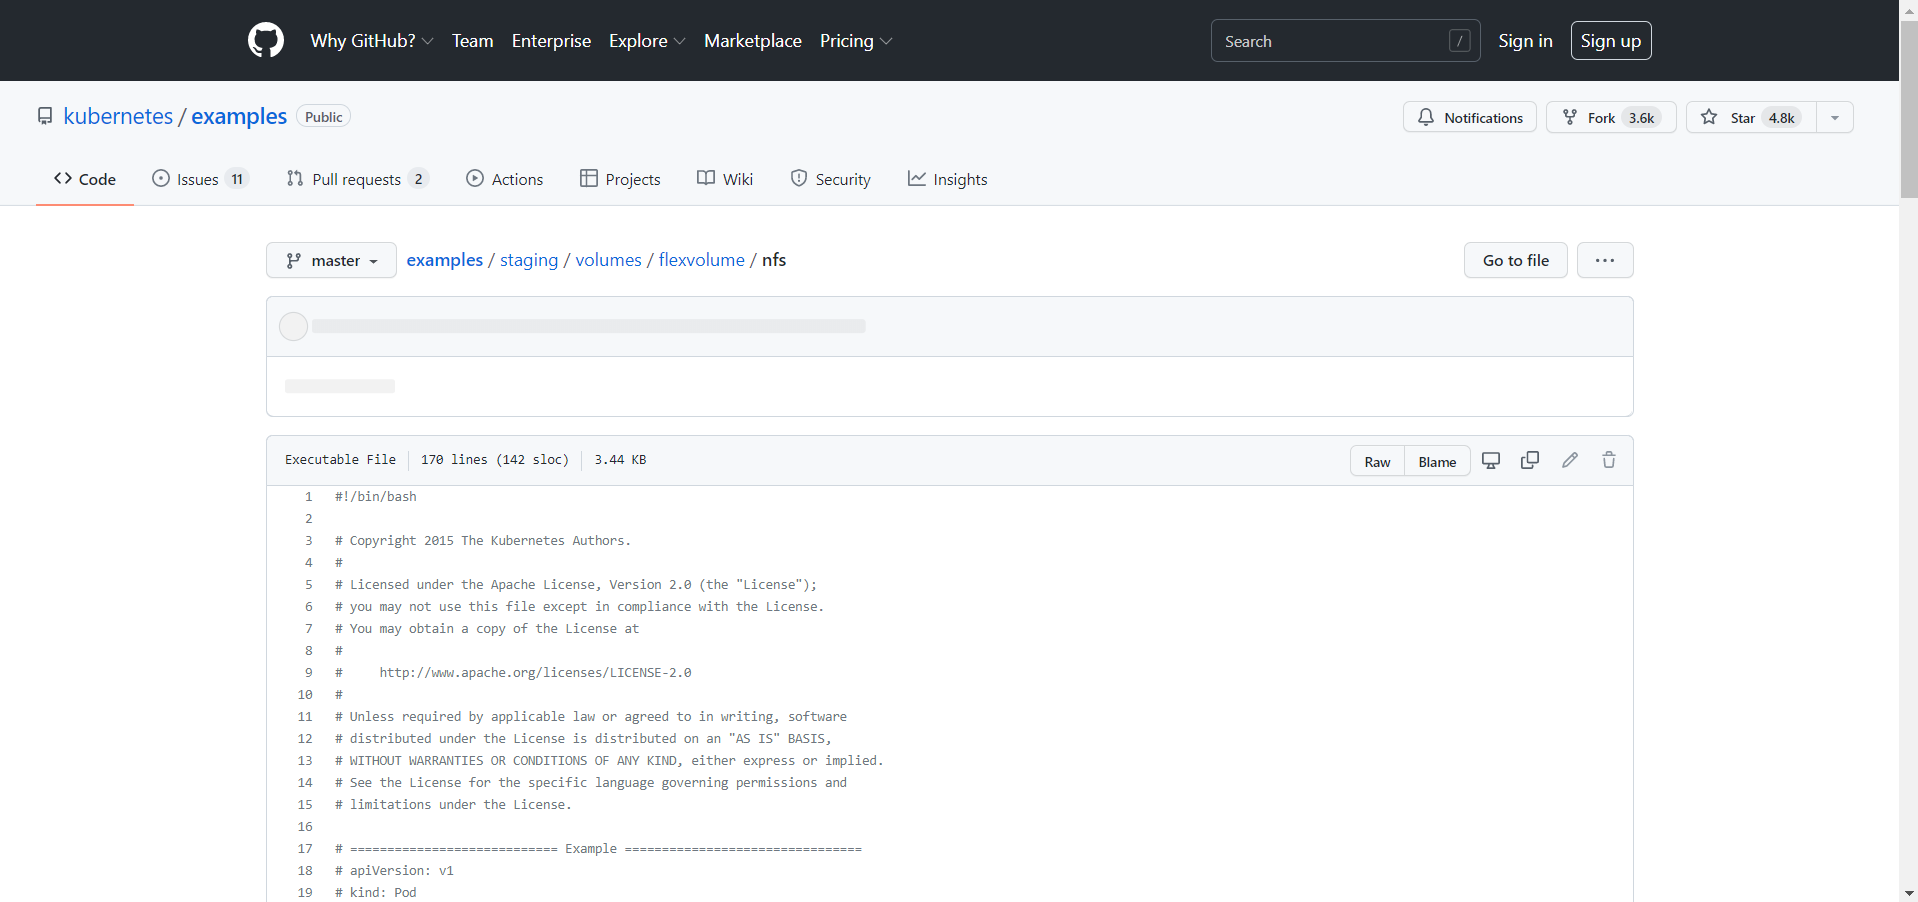Click the Public visibility label
The height and width of the screenshot is (902, 1918).
click(324, 117)
